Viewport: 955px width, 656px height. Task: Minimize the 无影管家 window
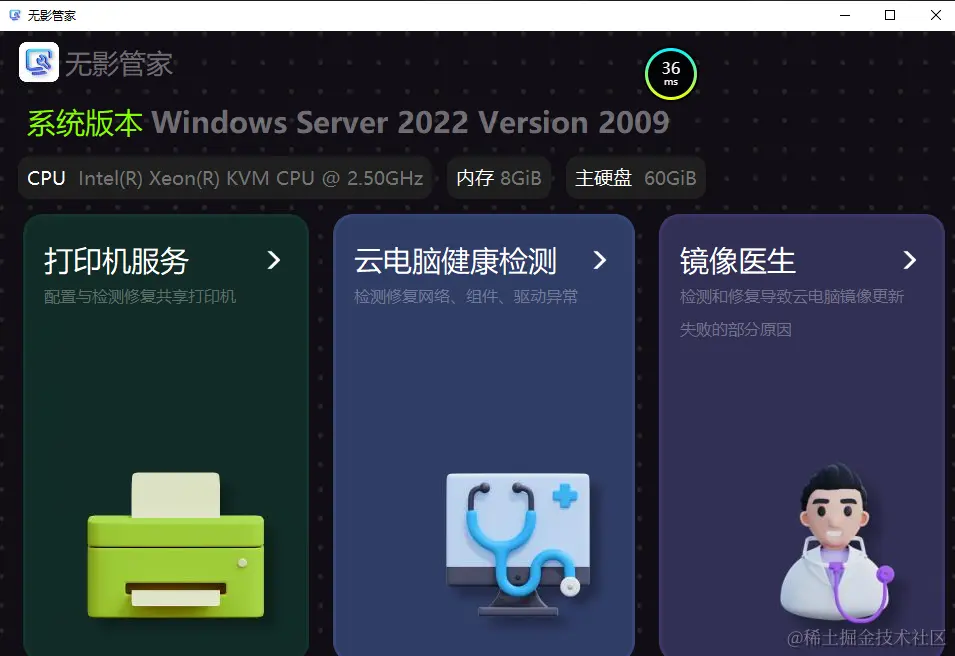[x=845, y=15]
